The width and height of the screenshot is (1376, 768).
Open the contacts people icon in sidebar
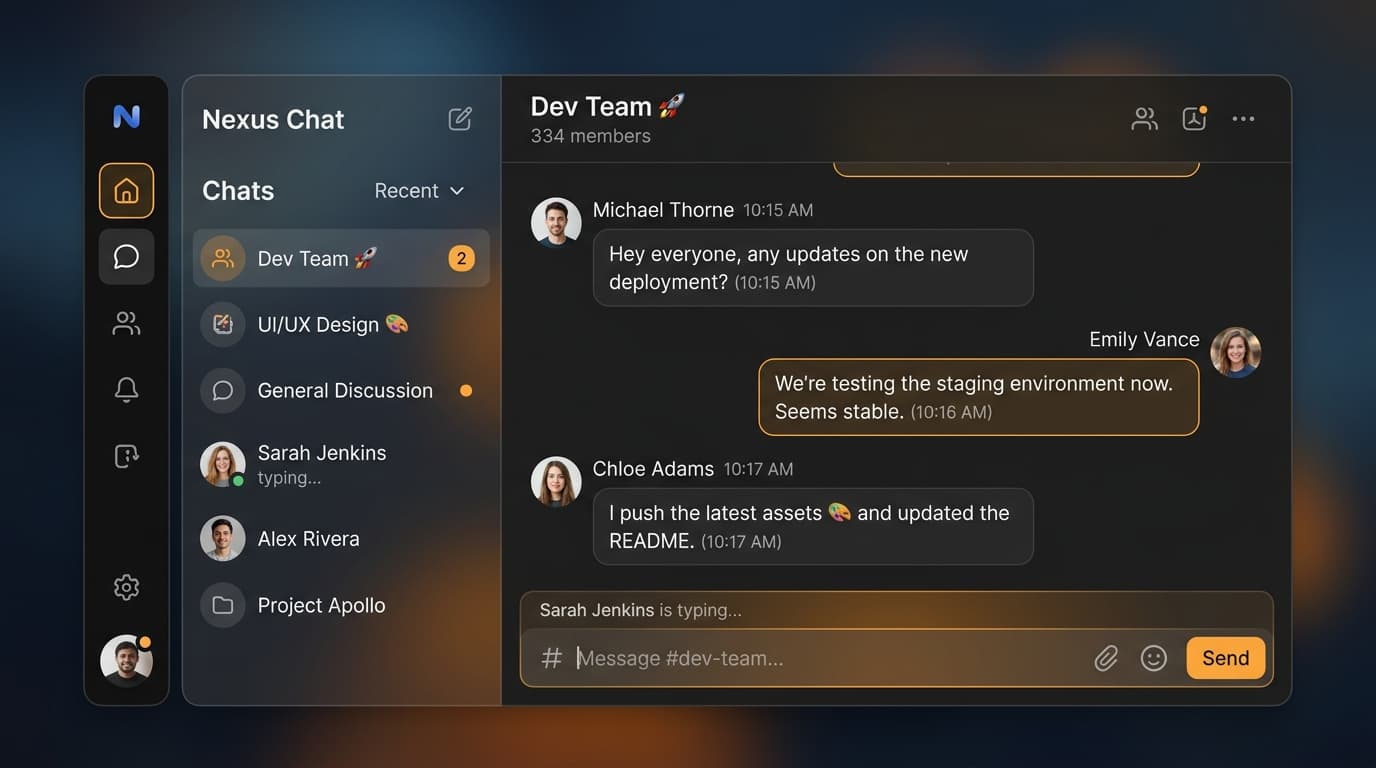[126, 323]
